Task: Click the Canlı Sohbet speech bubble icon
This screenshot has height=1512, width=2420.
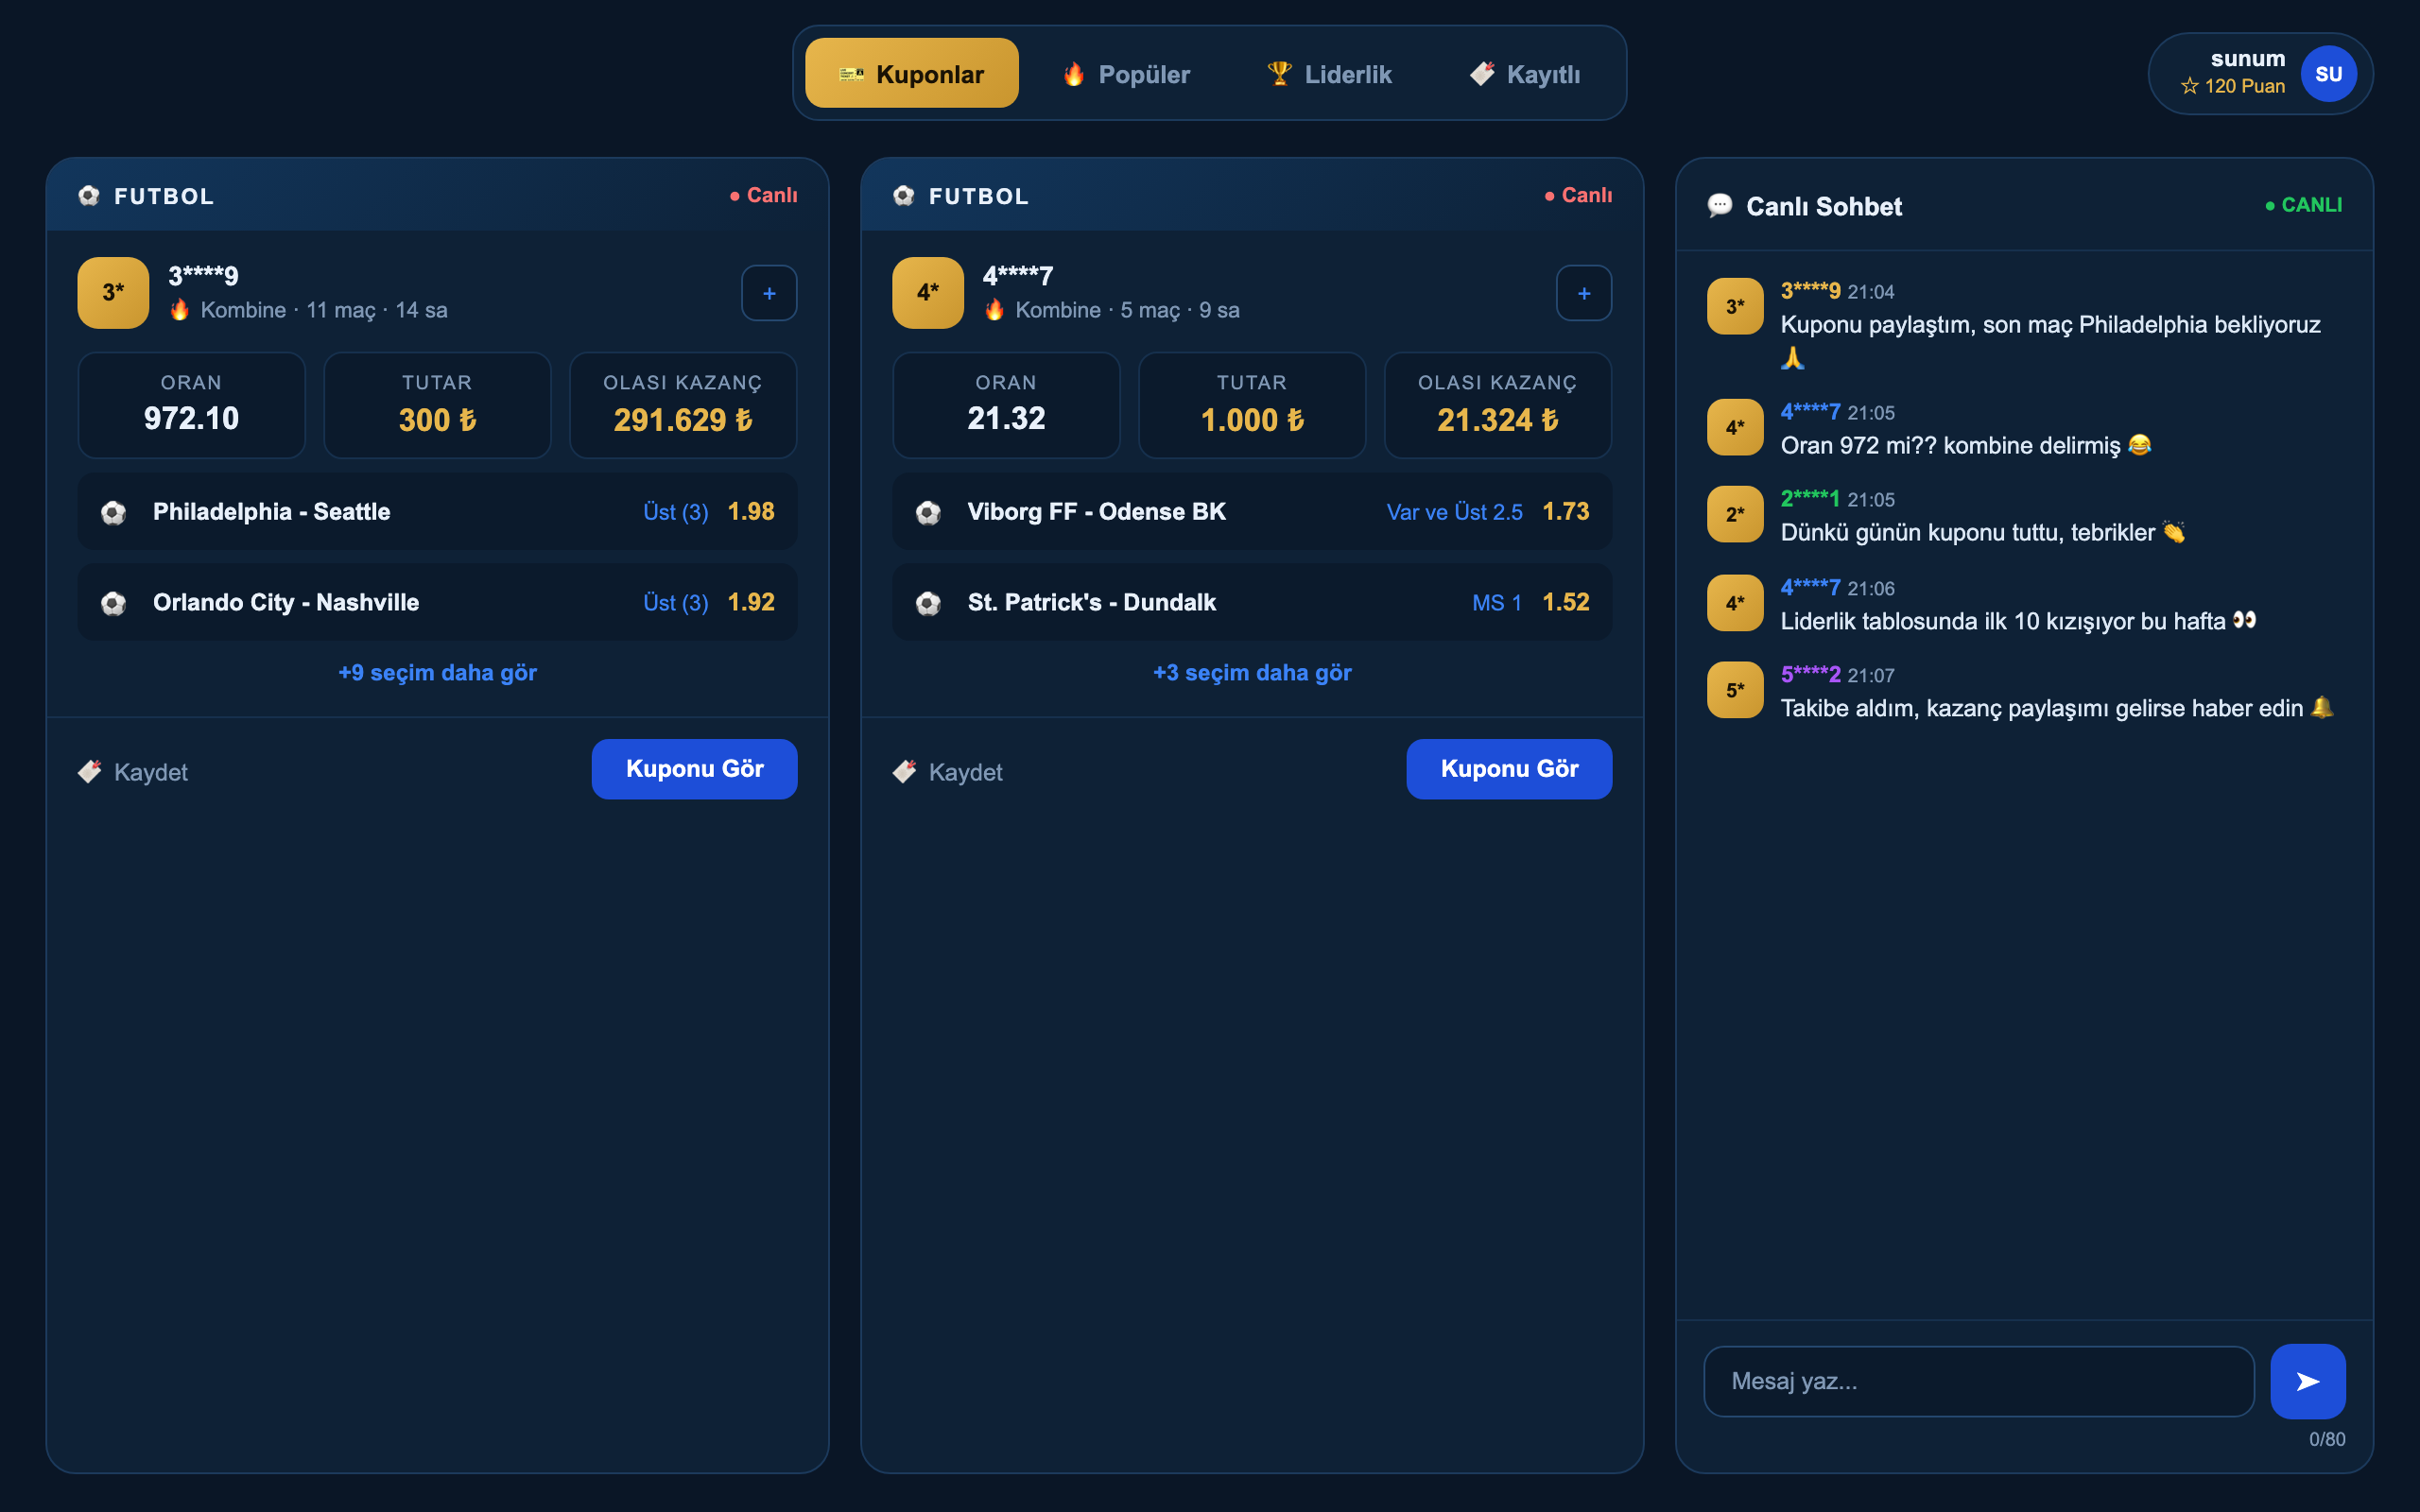Action: [x=1720, y=206]
